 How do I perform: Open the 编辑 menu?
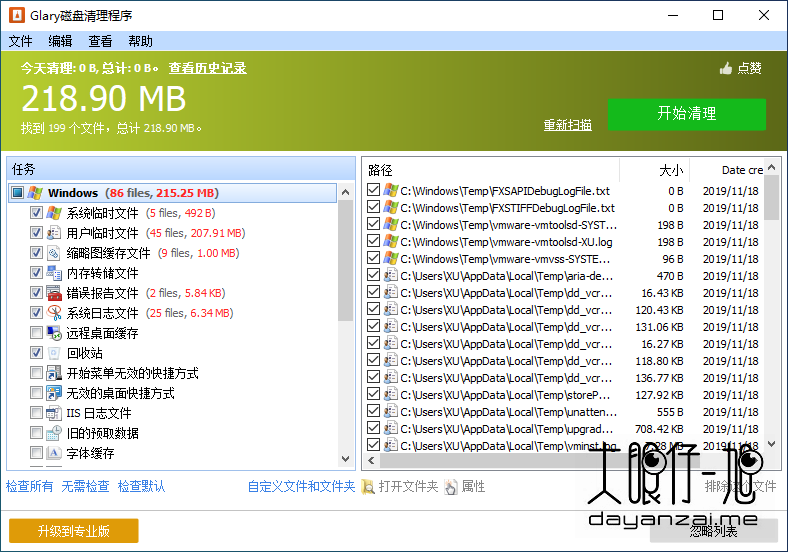point(60,41)
